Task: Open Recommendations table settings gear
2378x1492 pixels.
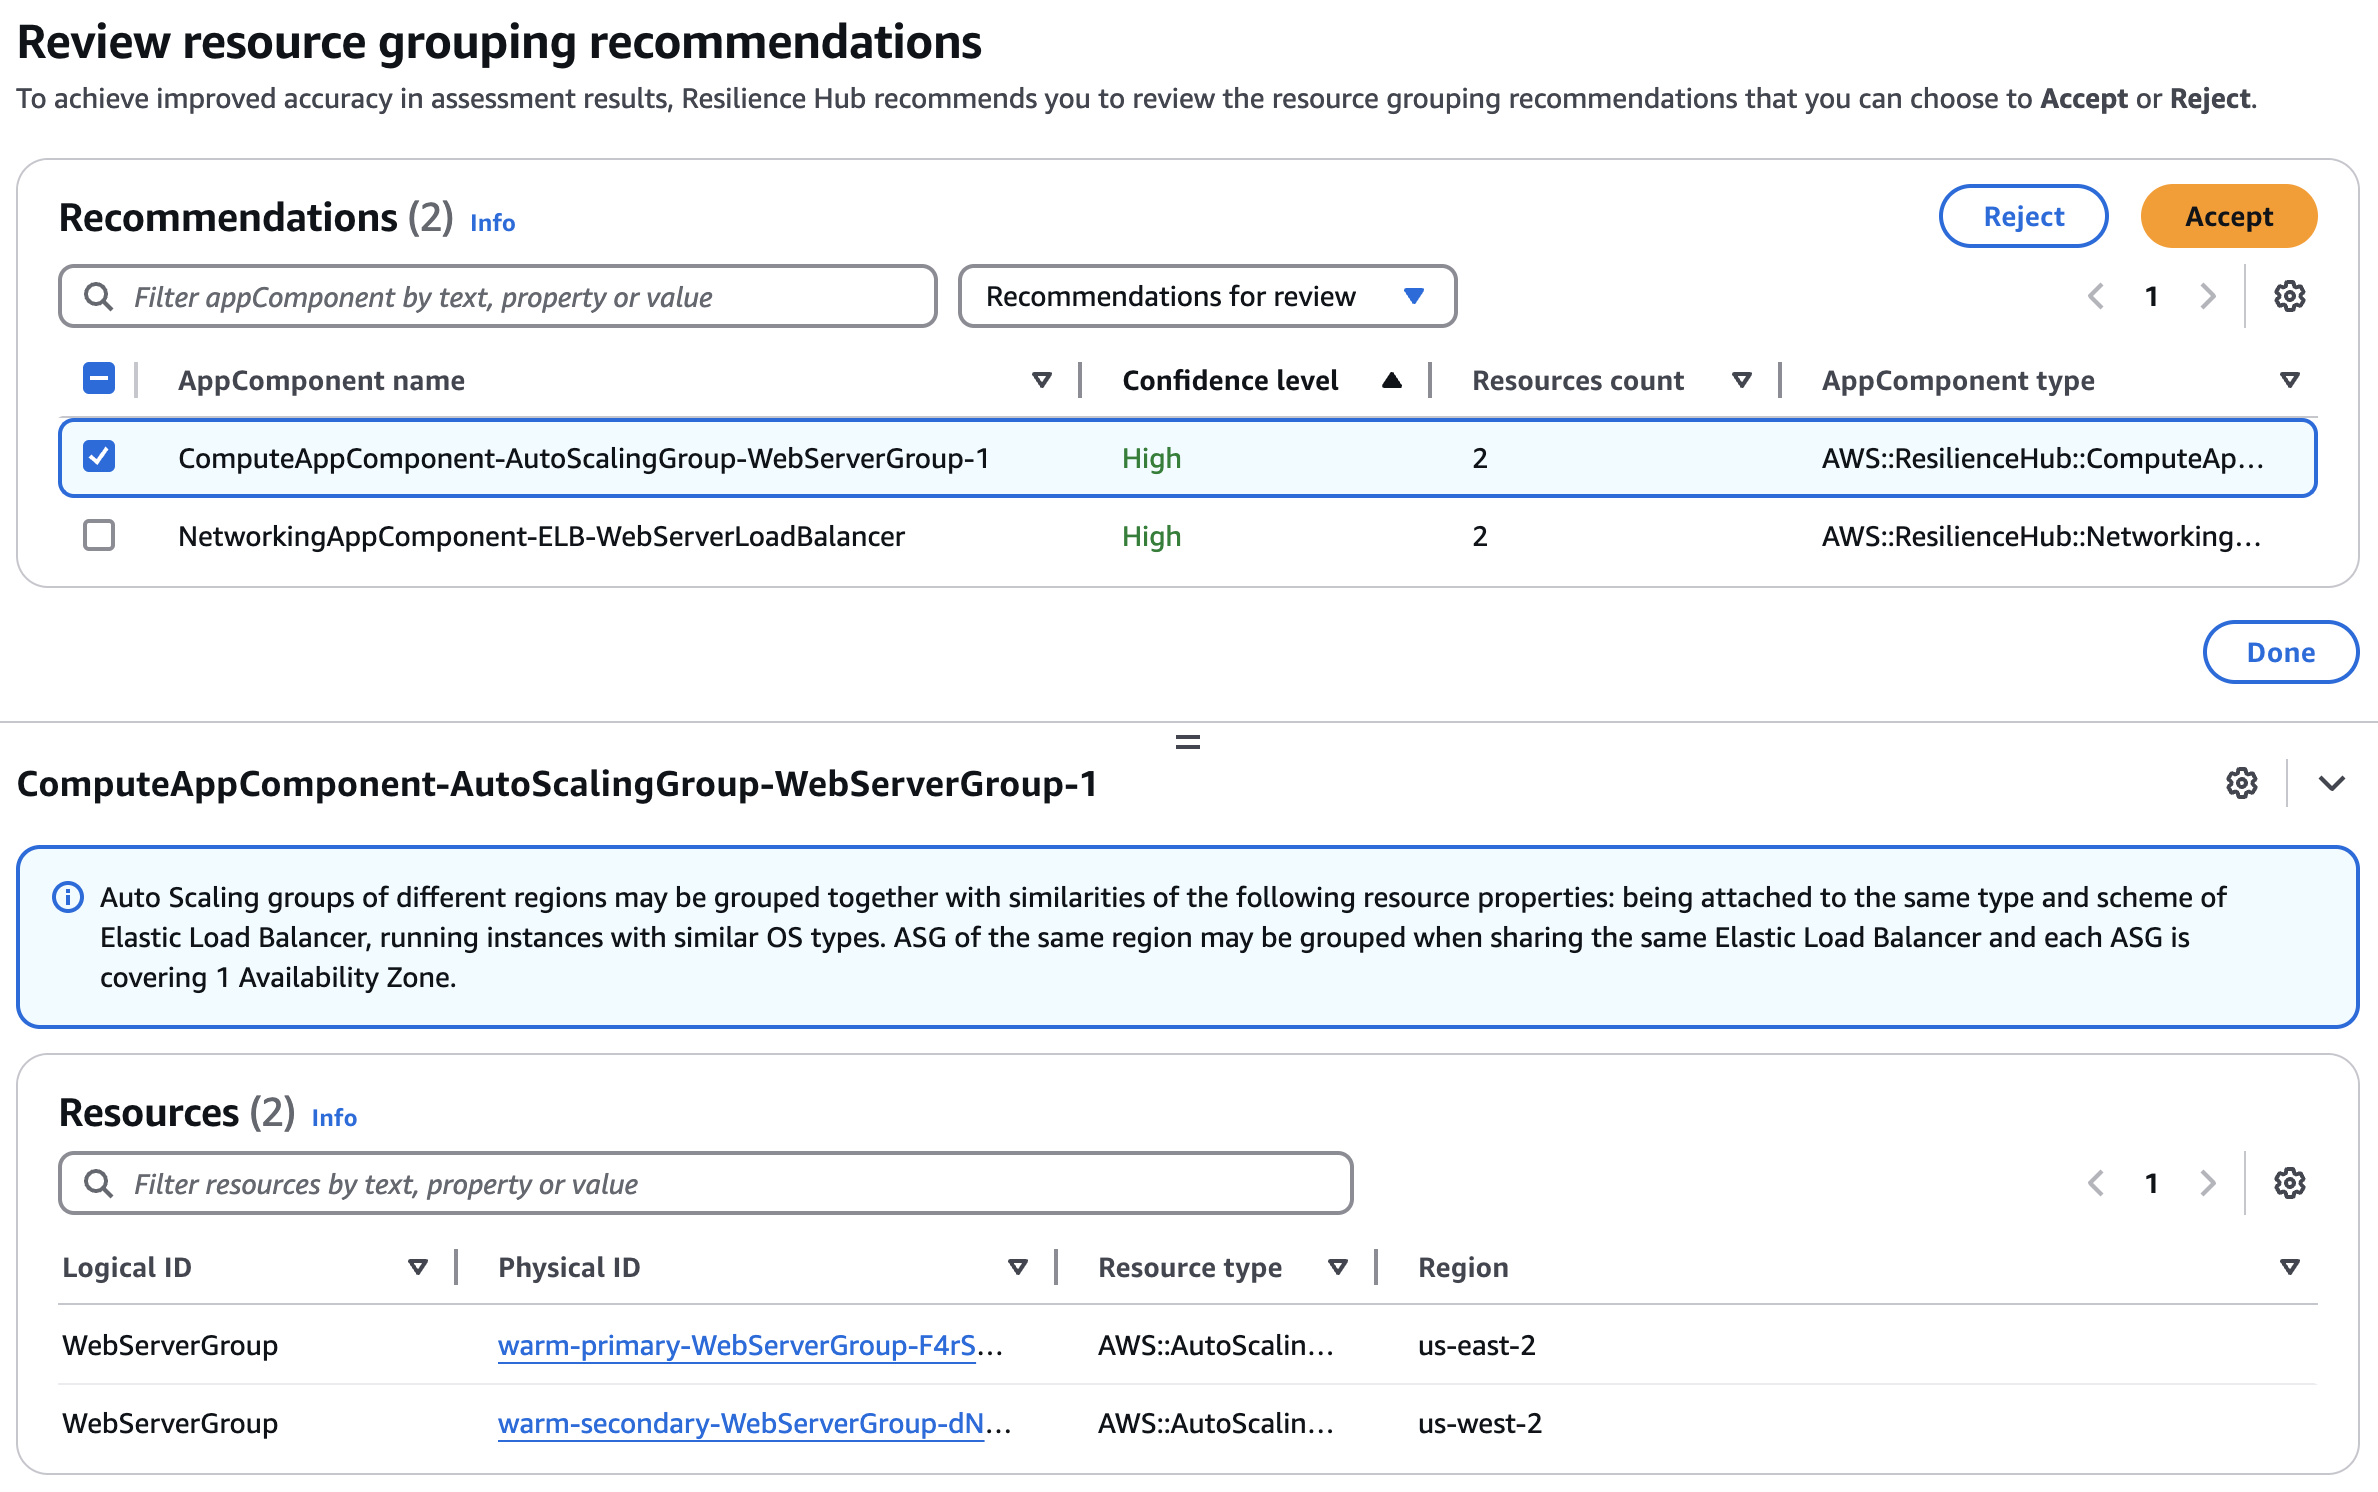Action: (x=2289, y=296)
